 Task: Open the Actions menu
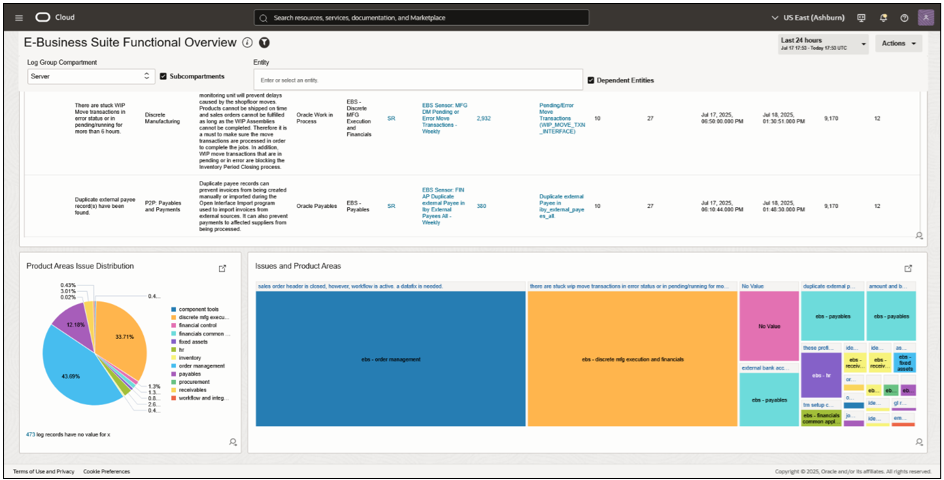898,43
